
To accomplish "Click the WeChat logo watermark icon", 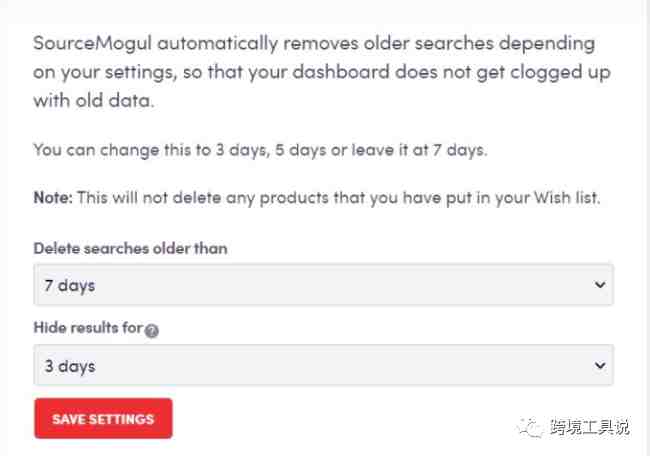I will [x=530, y=427].
